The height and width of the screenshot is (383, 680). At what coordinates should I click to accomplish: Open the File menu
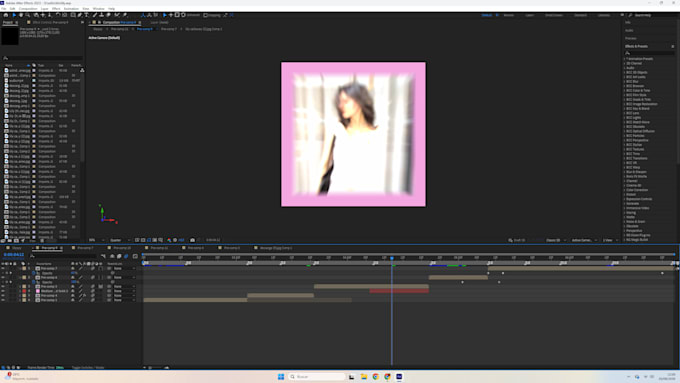pyautogui.click(x=4, y=9)
